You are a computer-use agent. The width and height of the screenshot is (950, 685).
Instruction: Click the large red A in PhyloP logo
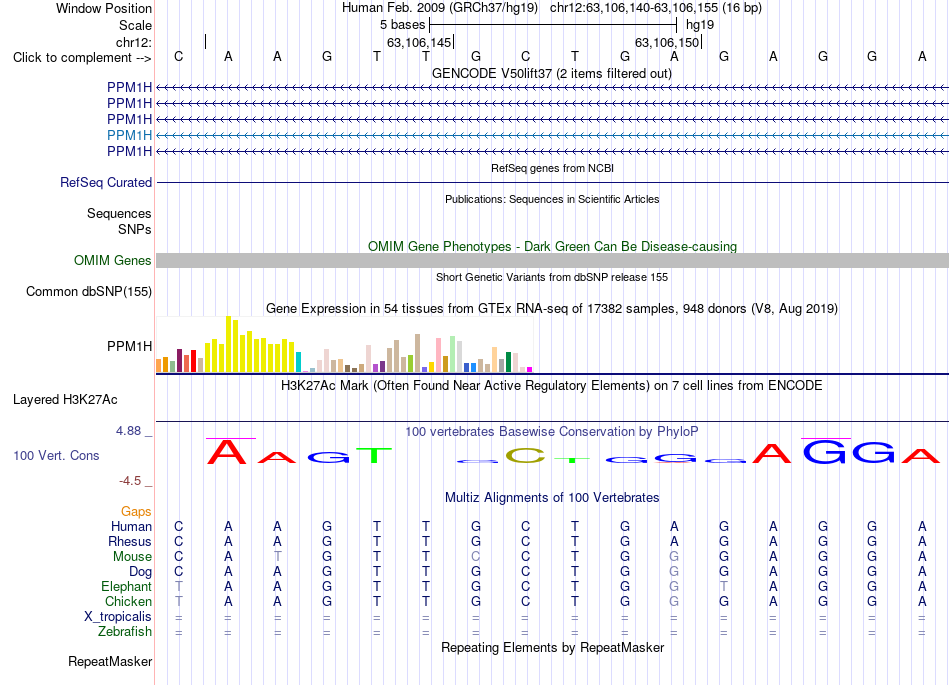(227, 452)
